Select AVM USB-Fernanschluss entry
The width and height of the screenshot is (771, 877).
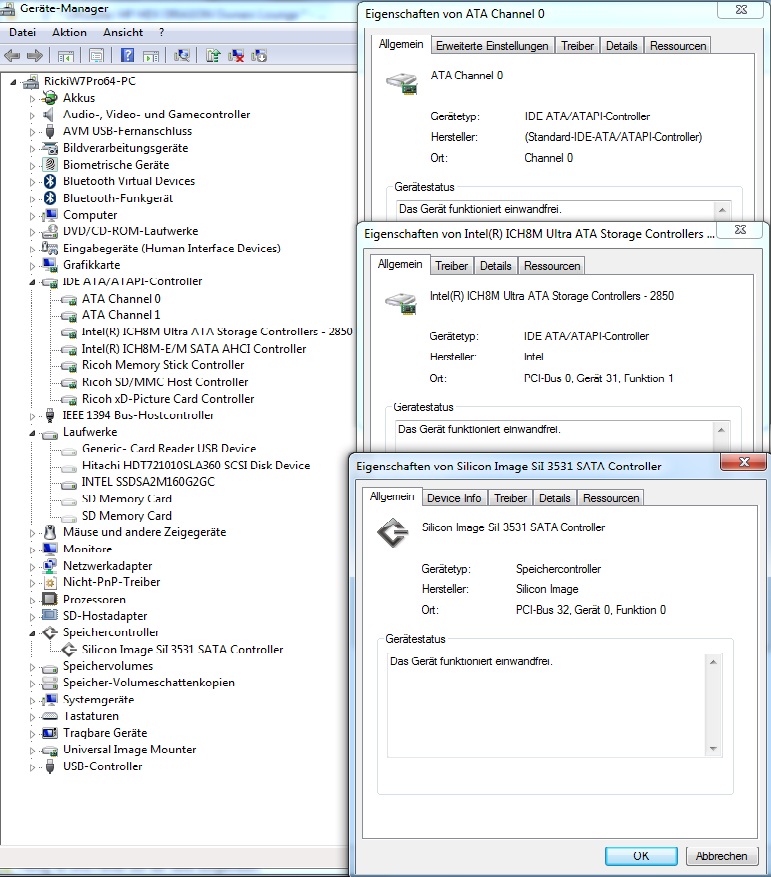pos(127,131)
